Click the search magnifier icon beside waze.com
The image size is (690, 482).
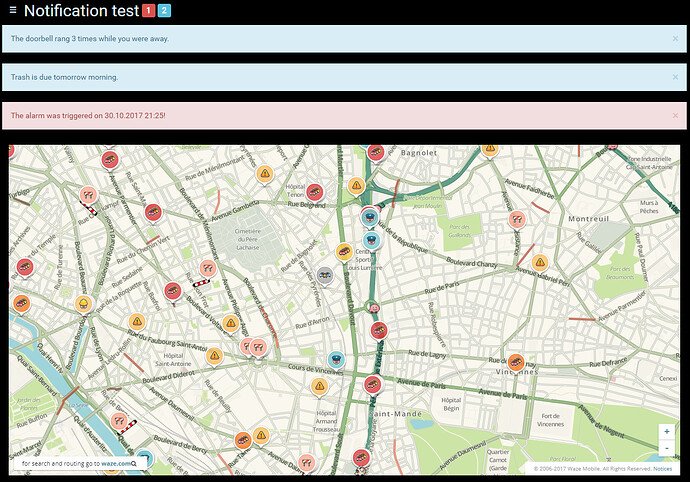coord(134,464)
